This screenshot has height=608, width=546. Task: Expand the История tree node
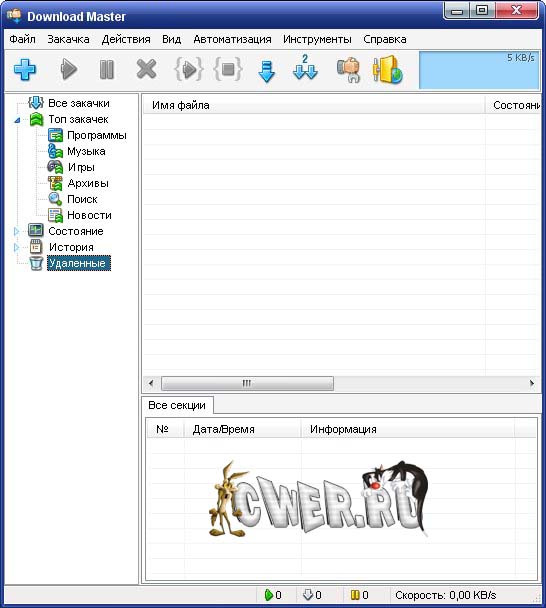(x=16, y=247)
